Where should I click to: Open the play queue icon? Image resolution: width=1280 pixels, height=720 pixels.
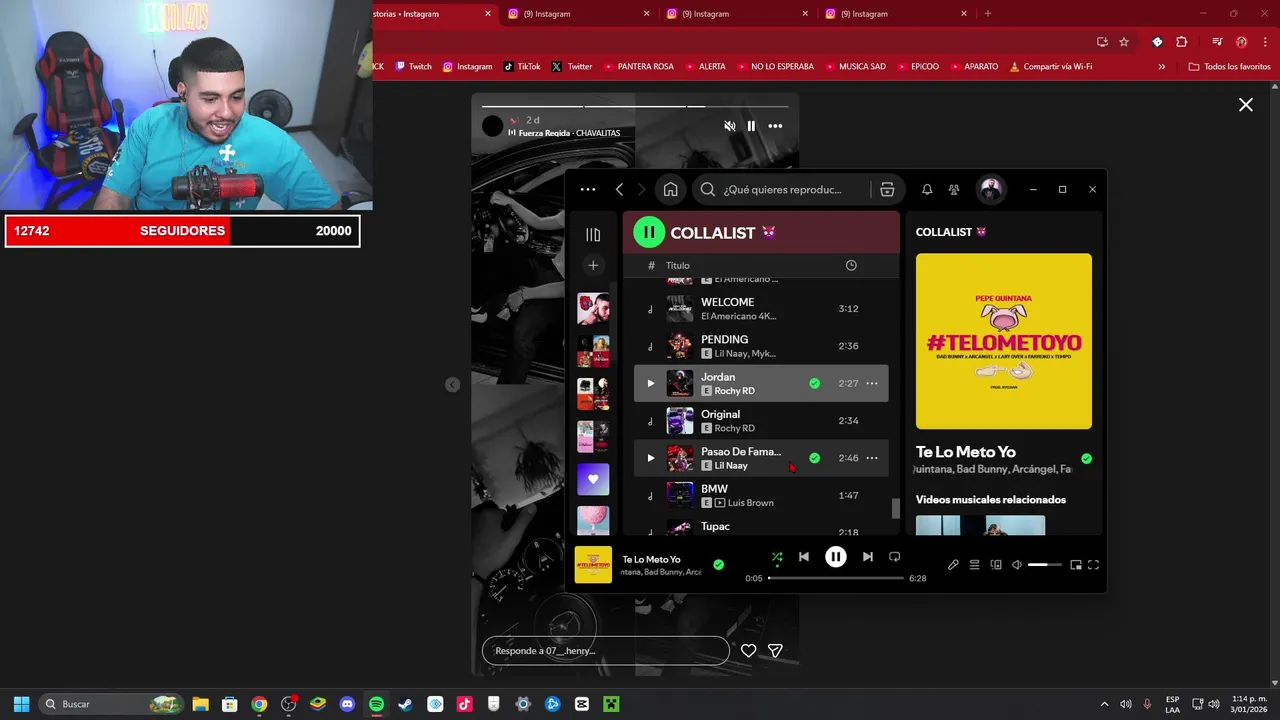coord(974,565)
